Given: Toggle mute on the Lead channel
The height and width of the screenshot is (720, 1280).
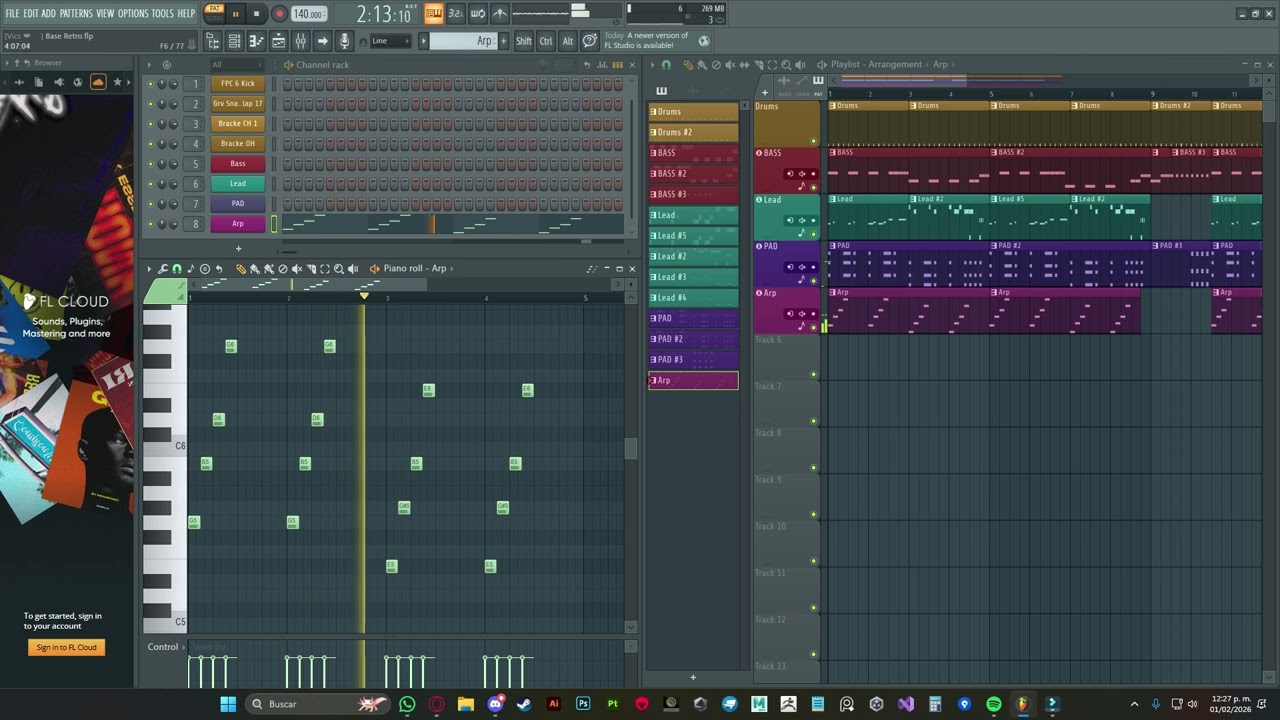Looking at the screenshot, I should click(x=151, y=184).
